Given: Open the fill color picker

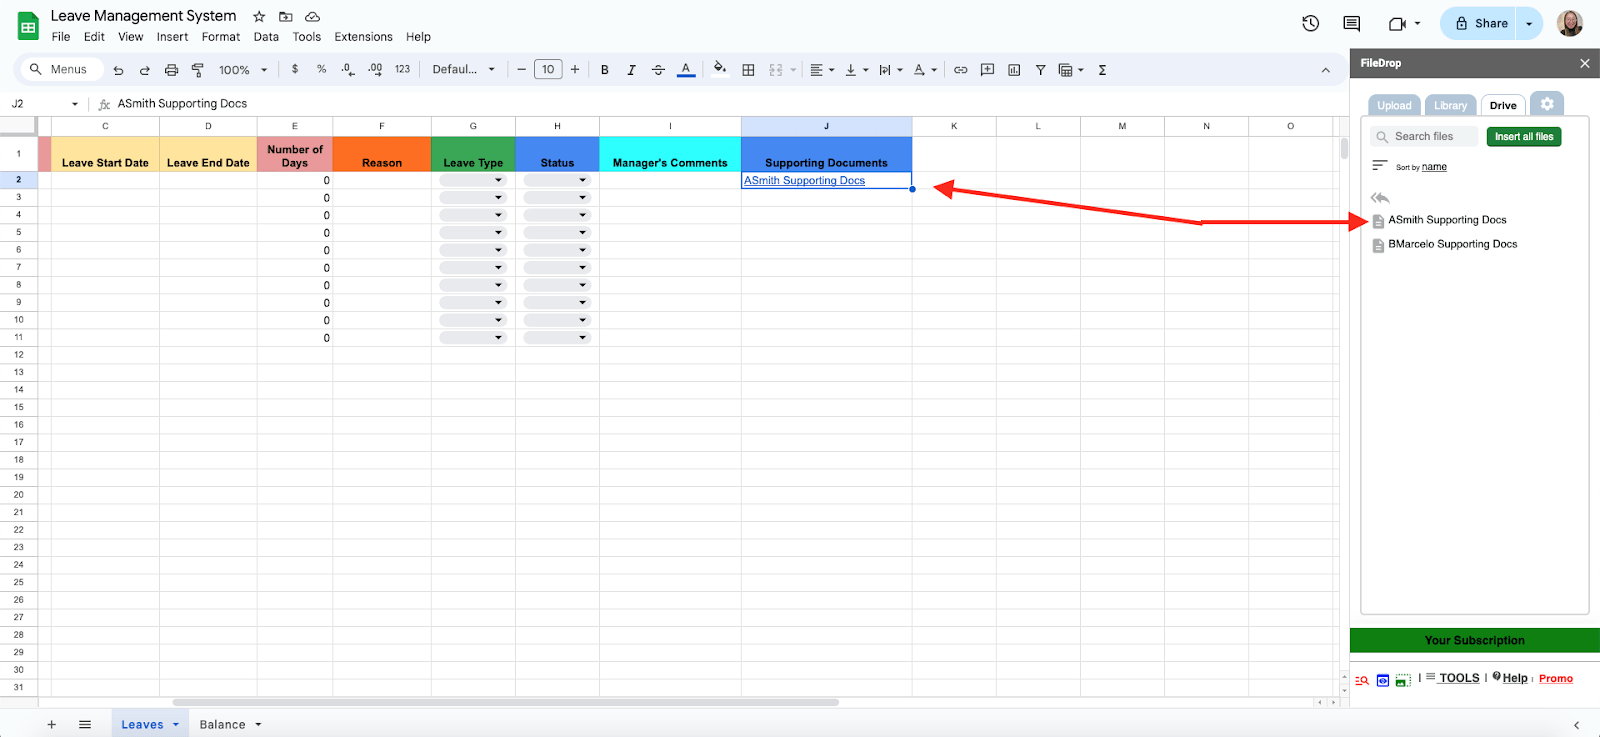Looking at the screenshot, I should pyautogui.click(x=719, y=69).
